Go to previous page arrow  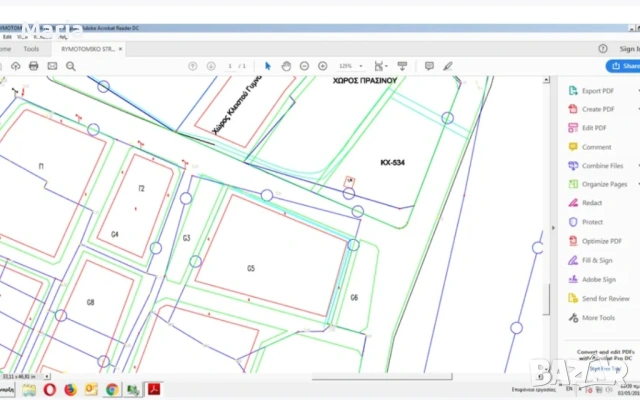(193, 66)
